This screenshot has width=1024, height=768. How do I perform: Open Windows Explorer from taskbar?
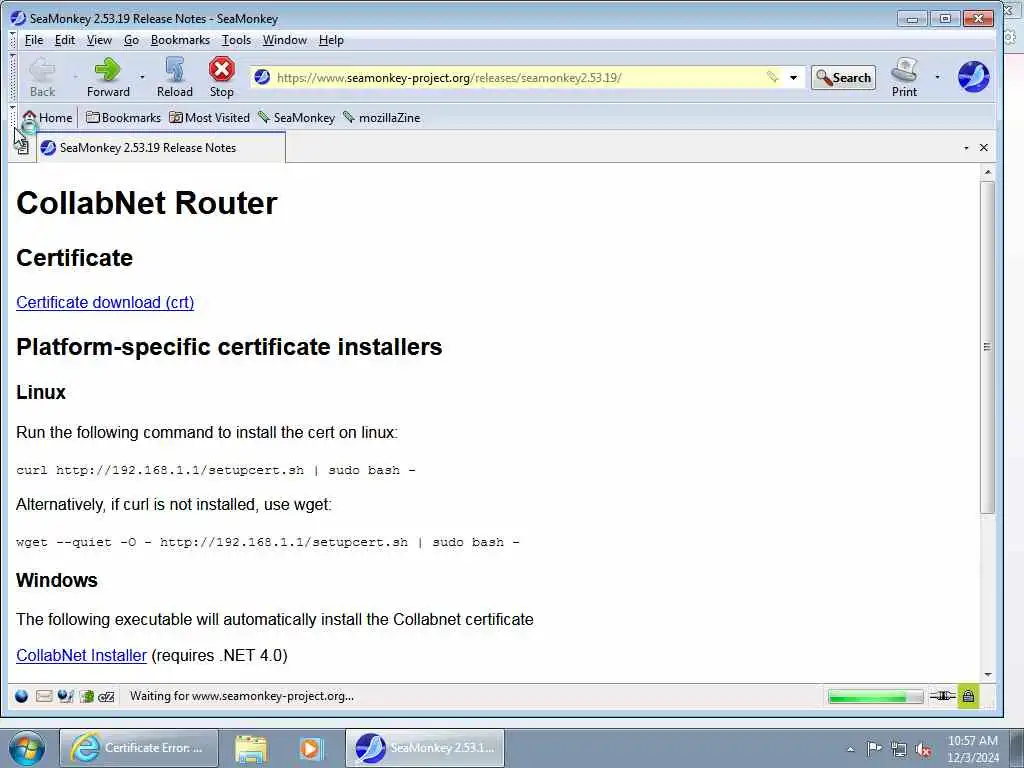pos(251,748)
